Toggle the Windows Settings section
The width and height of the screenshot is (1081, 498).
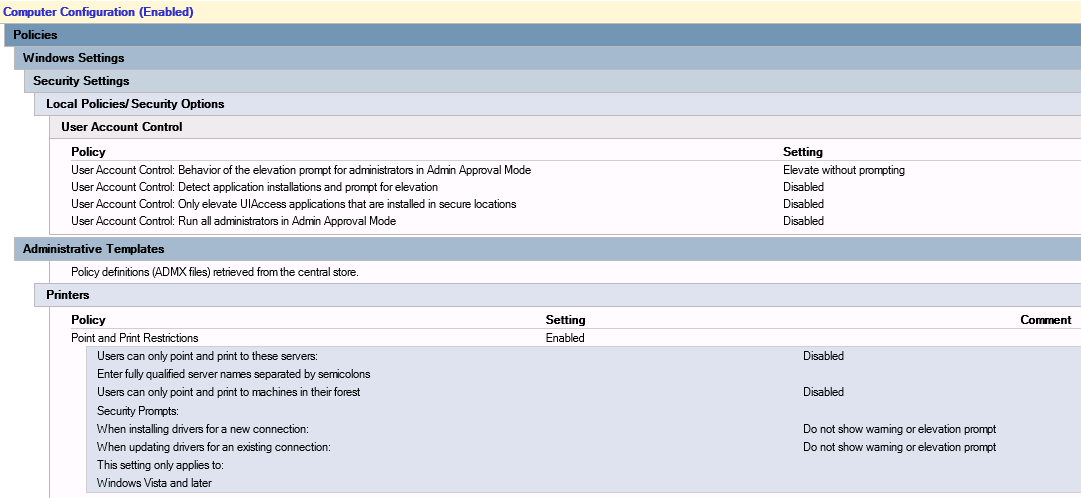[73, 58]
